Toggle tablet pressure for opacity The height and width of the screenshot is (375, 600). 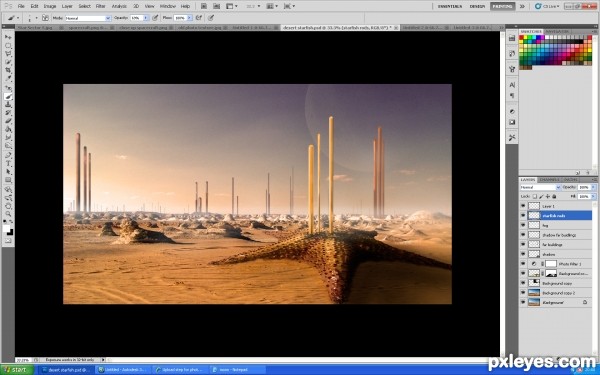point(155,18)
